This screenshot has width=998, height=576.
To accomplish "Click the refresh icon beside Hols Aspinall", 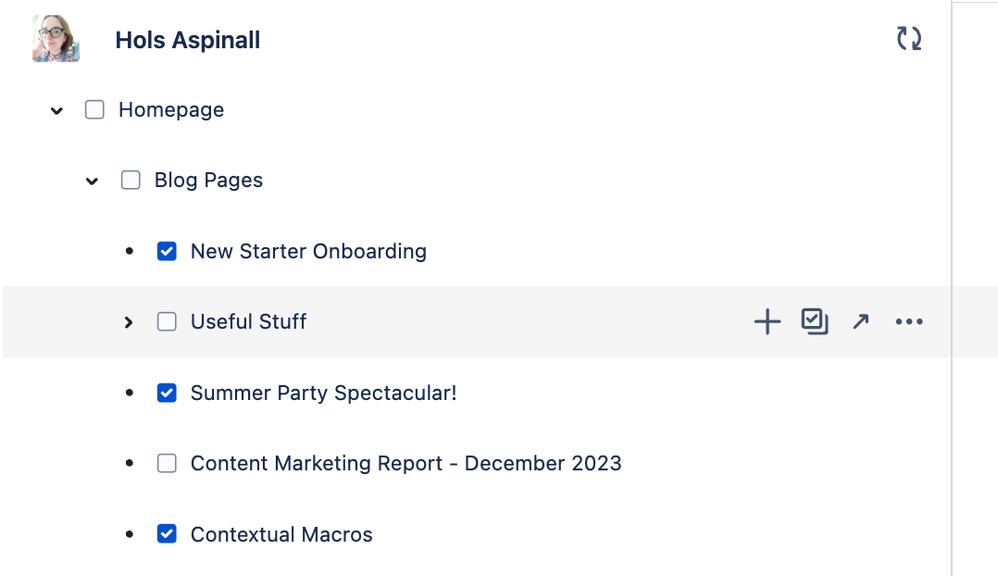I will point(908,39).
